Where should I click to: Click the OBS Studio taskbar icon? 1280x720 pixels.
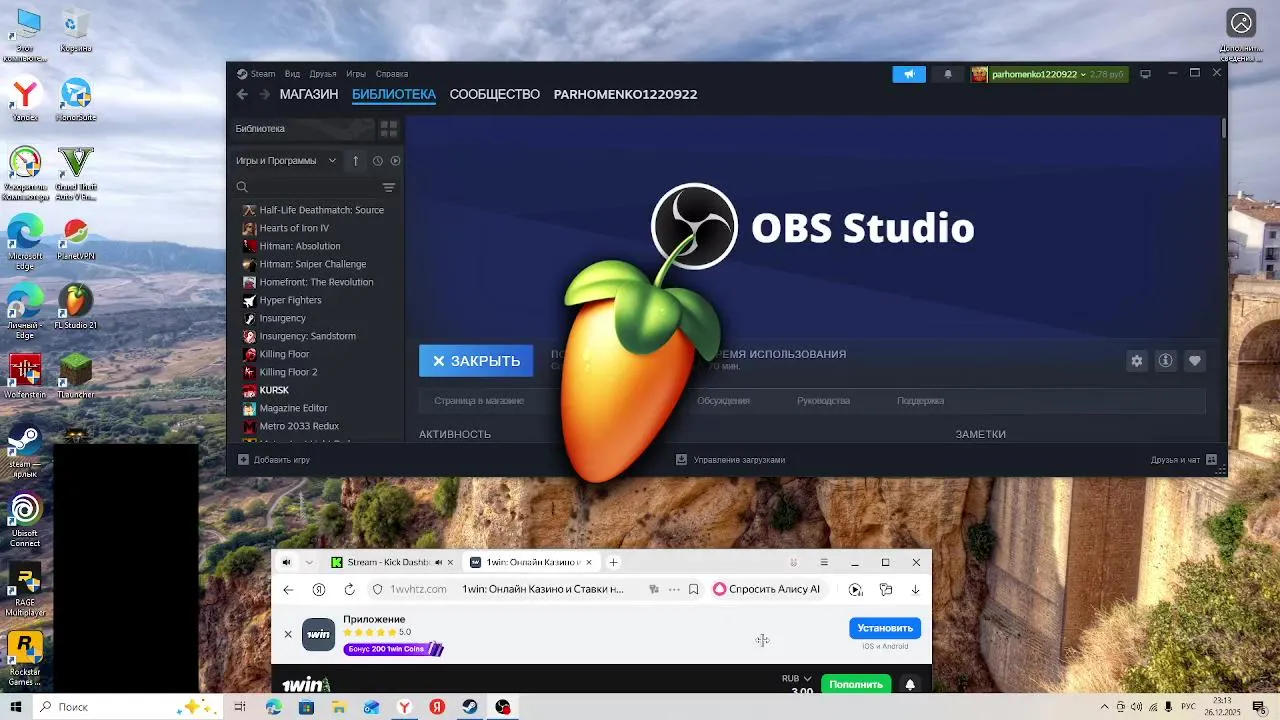(x=503, y=707)
